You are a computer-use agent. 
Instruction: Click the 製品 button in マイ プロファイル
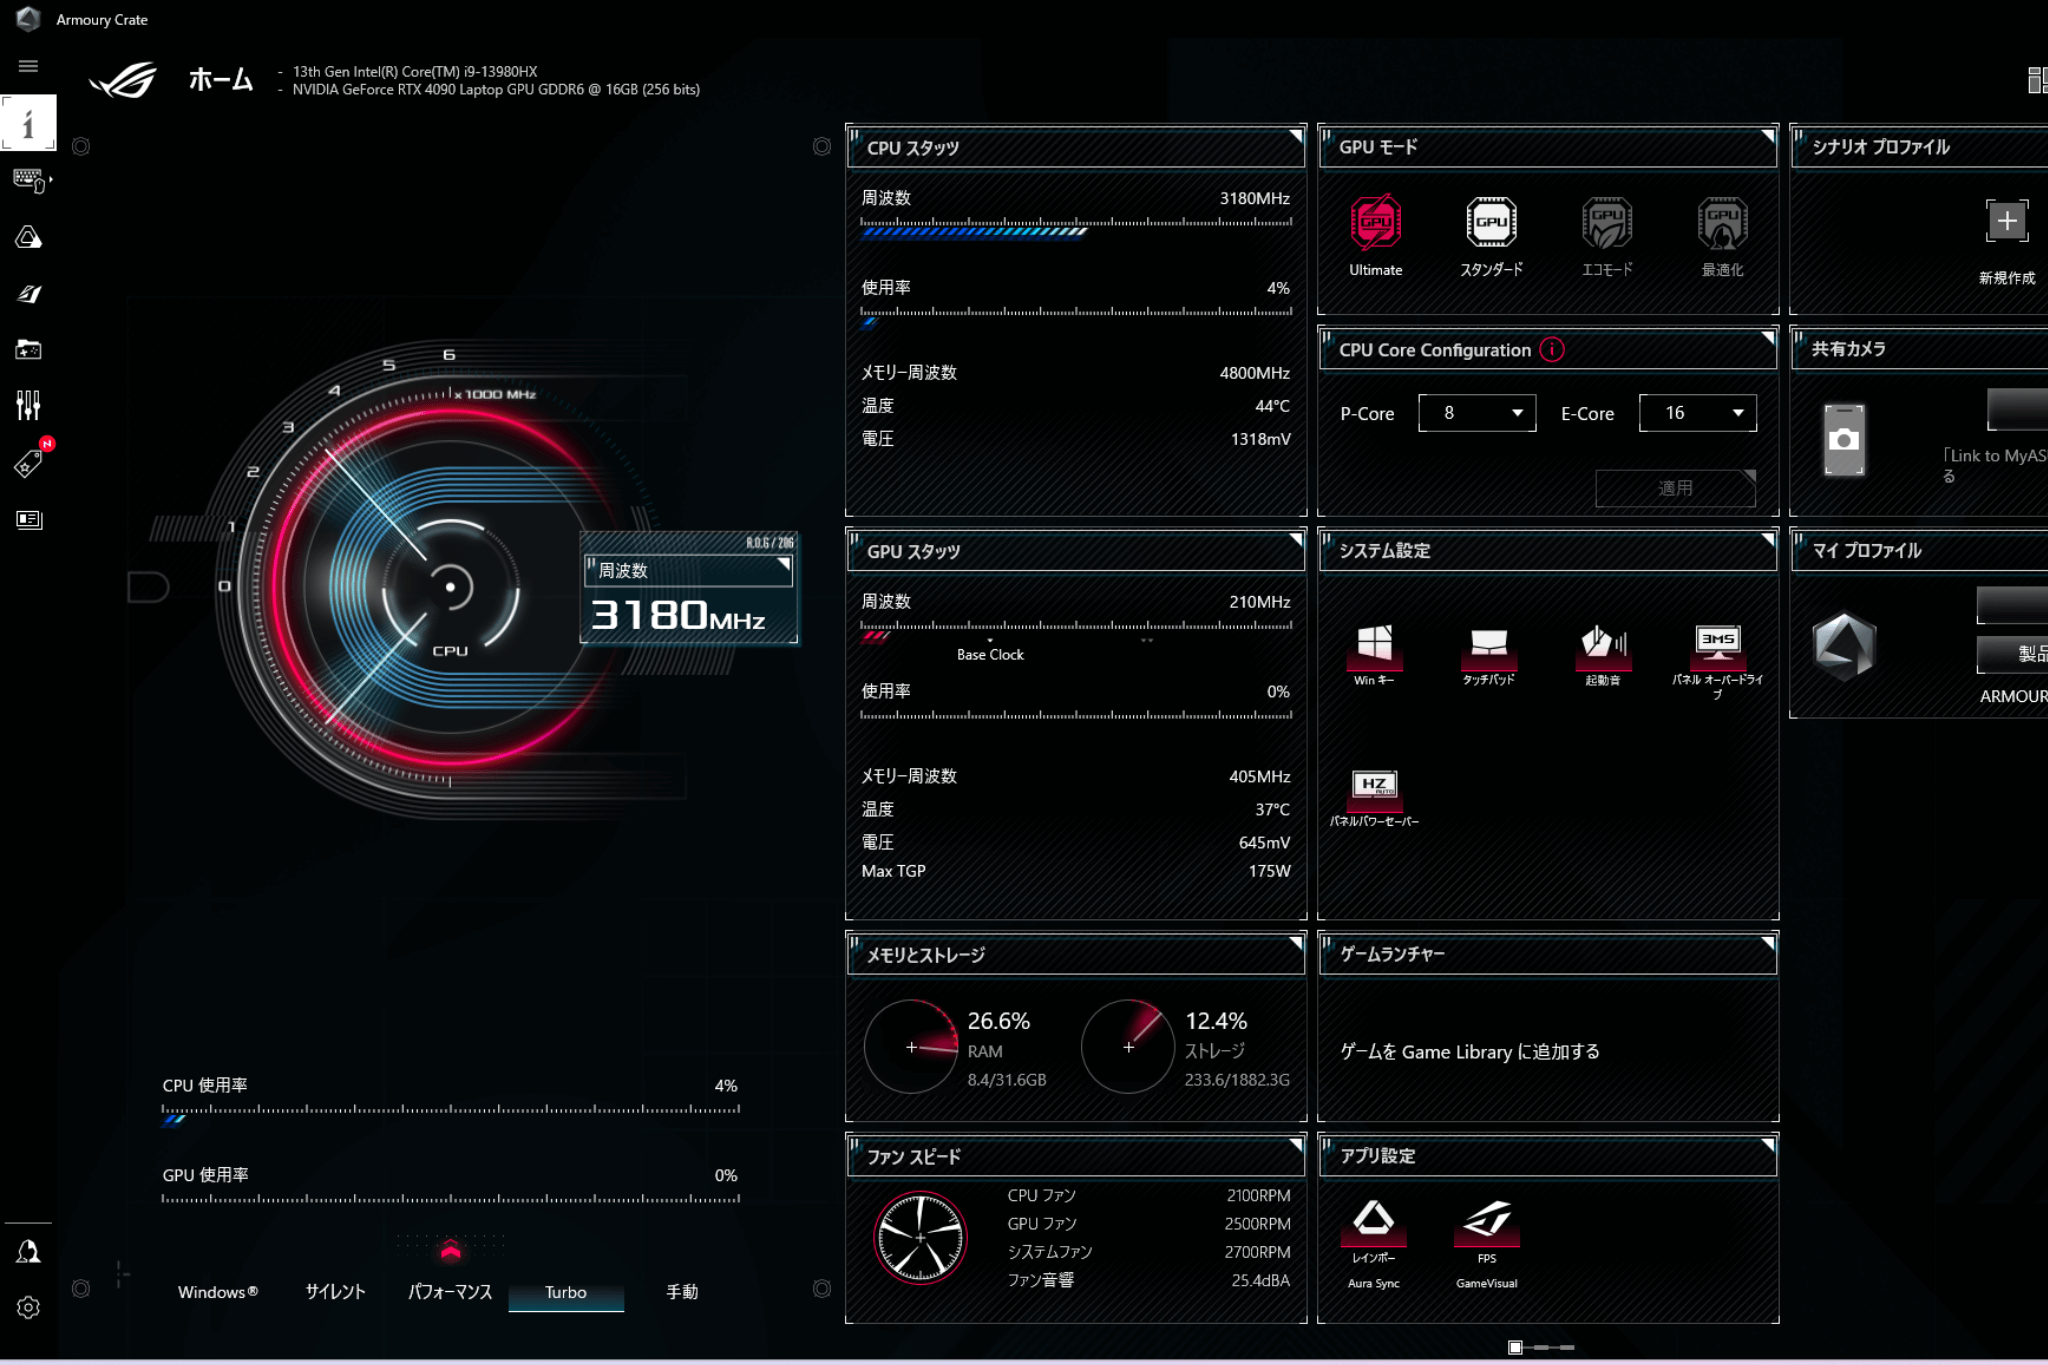[x=2012, y=654]
